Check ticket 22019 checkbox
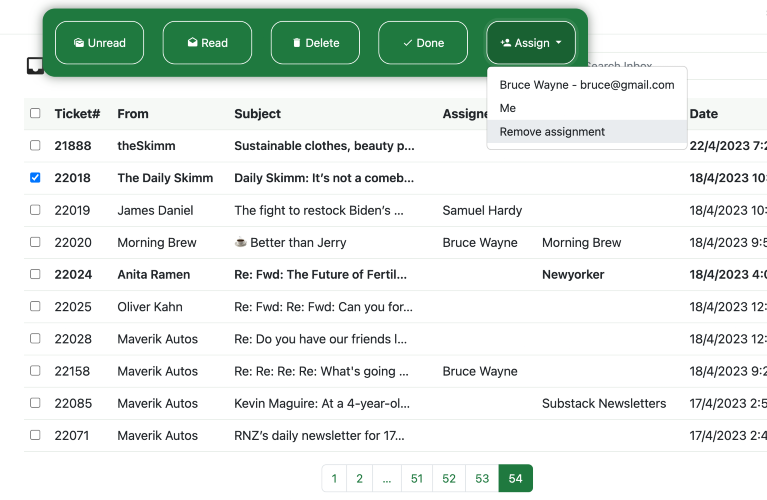The width and height of the screenshot is (767, 500). [x=35, y=210]
